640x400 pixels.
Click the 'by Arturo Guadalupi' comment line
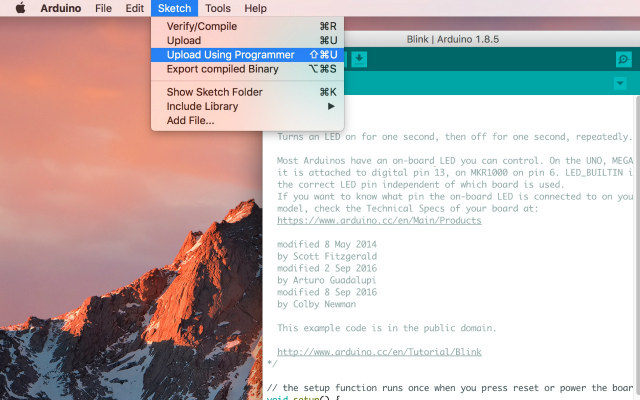(327, 280)
